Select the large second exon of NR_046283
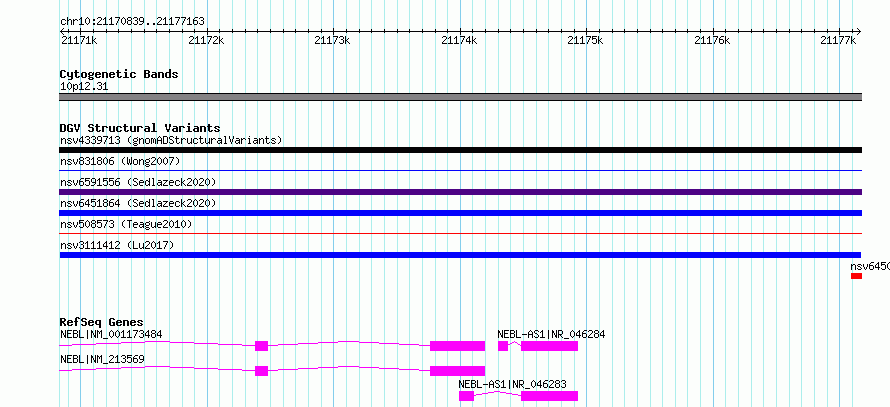 pos(549,396)
